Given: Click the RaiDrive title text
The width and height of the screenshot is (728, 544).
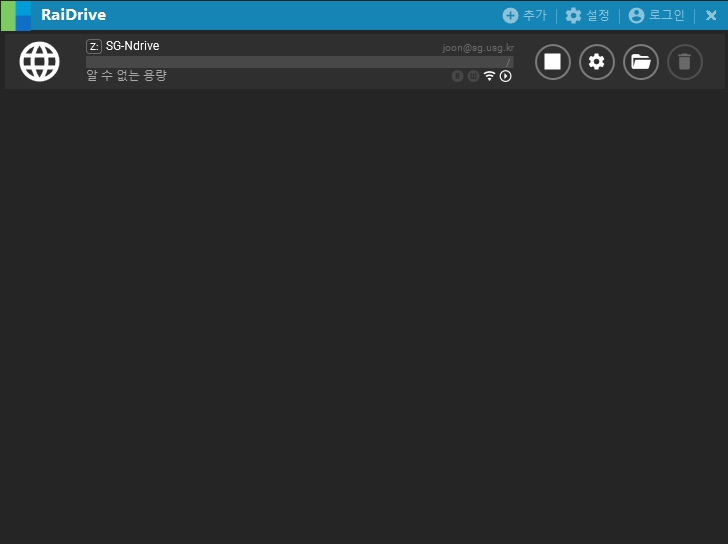Looking at the screenshot, I should [x=73, y=15].
